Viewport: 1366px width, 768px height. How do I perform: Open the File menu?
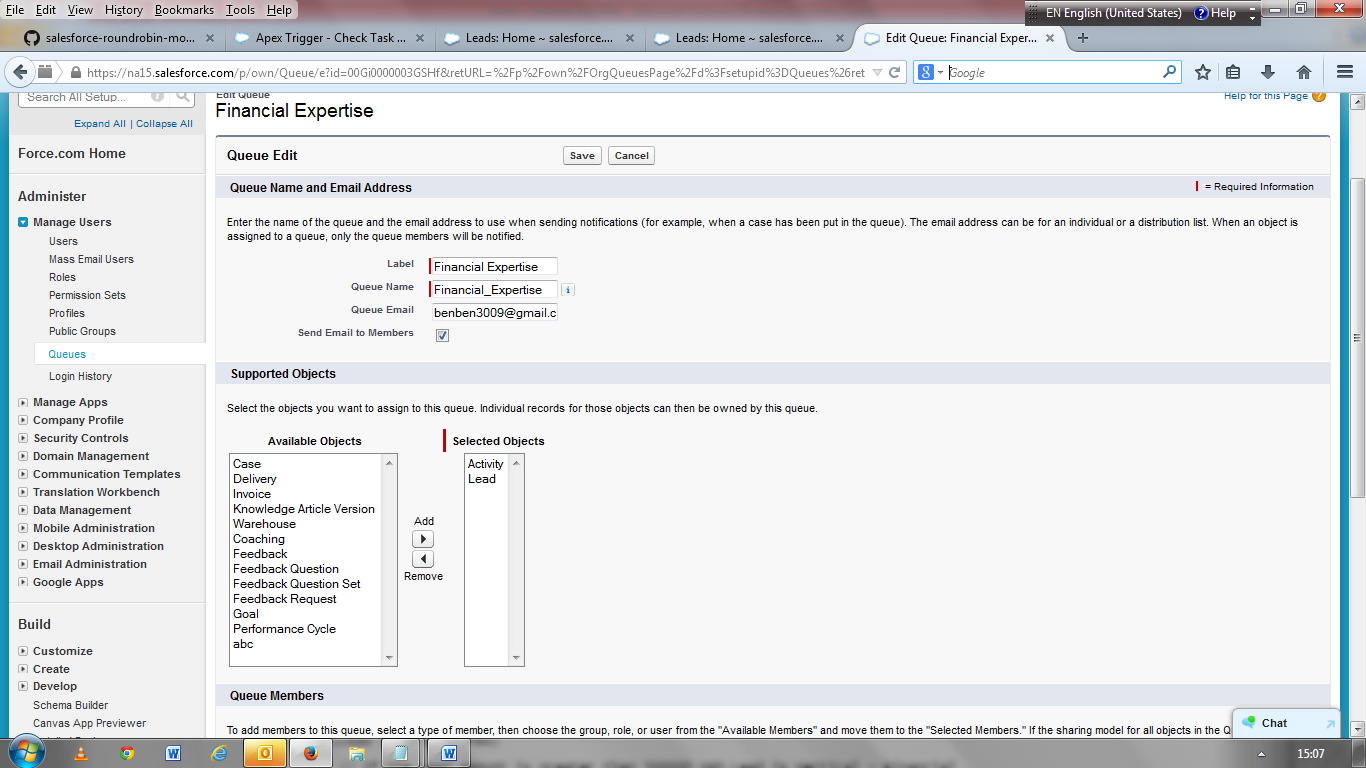(x=15, y=10)
